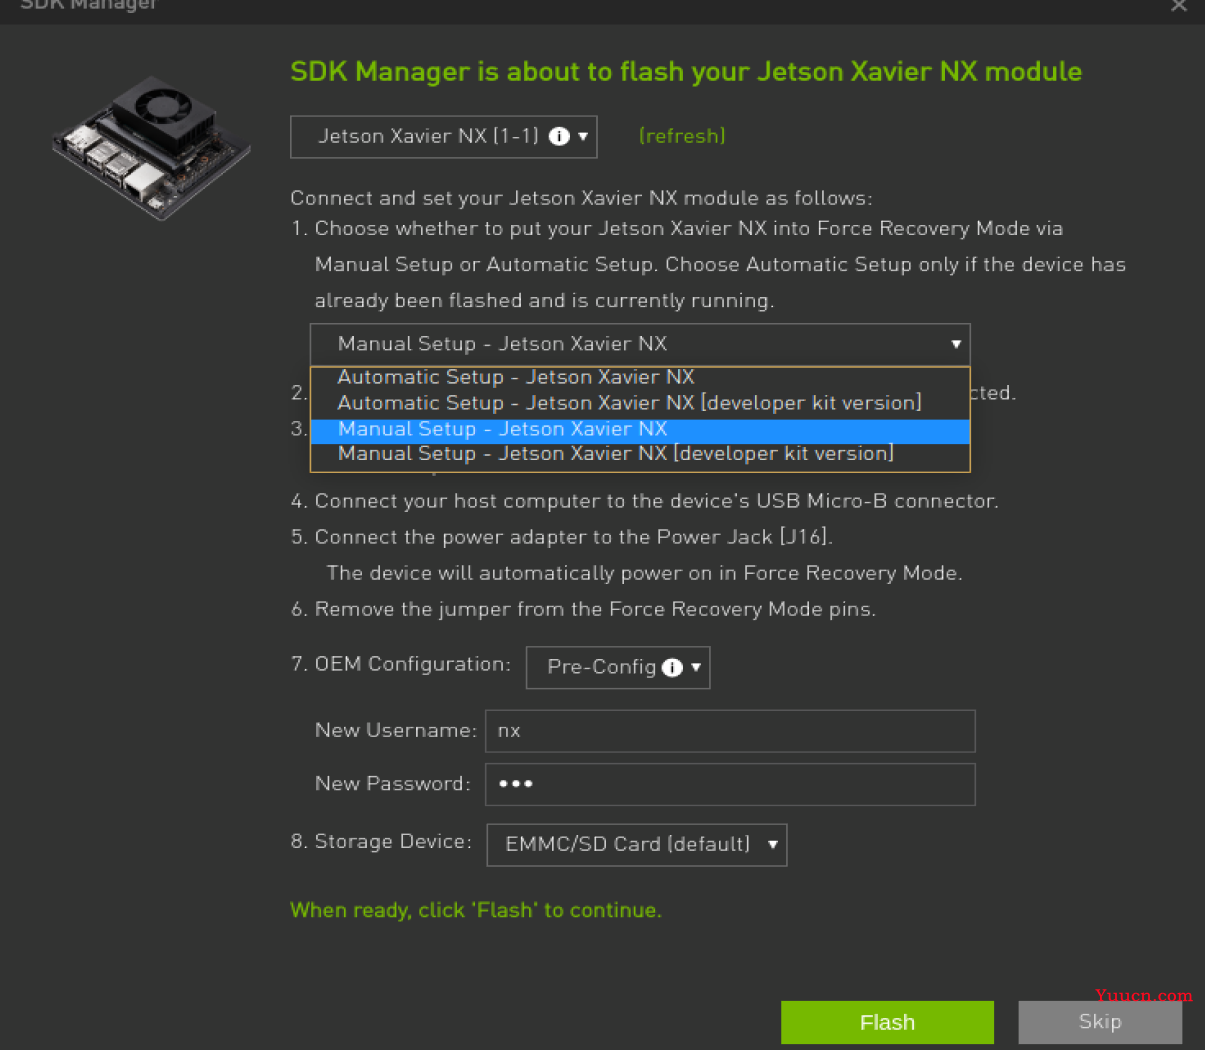
Task: Click the '8. Storage Device:' label
Action: pyautogui.click(x=381, y=841)
